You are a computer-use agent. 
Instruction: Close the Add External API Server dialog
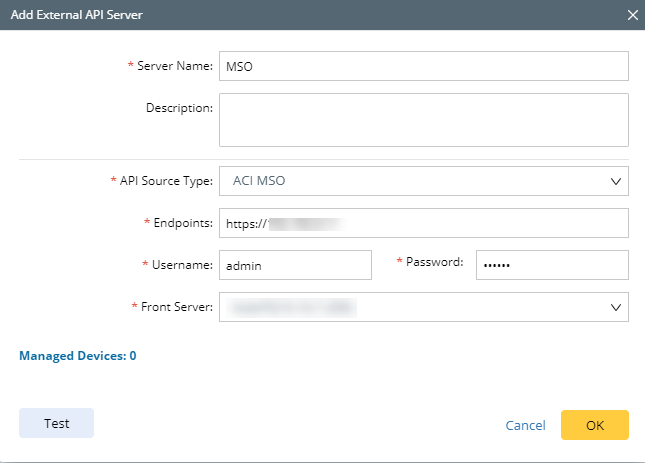[632, 14]
